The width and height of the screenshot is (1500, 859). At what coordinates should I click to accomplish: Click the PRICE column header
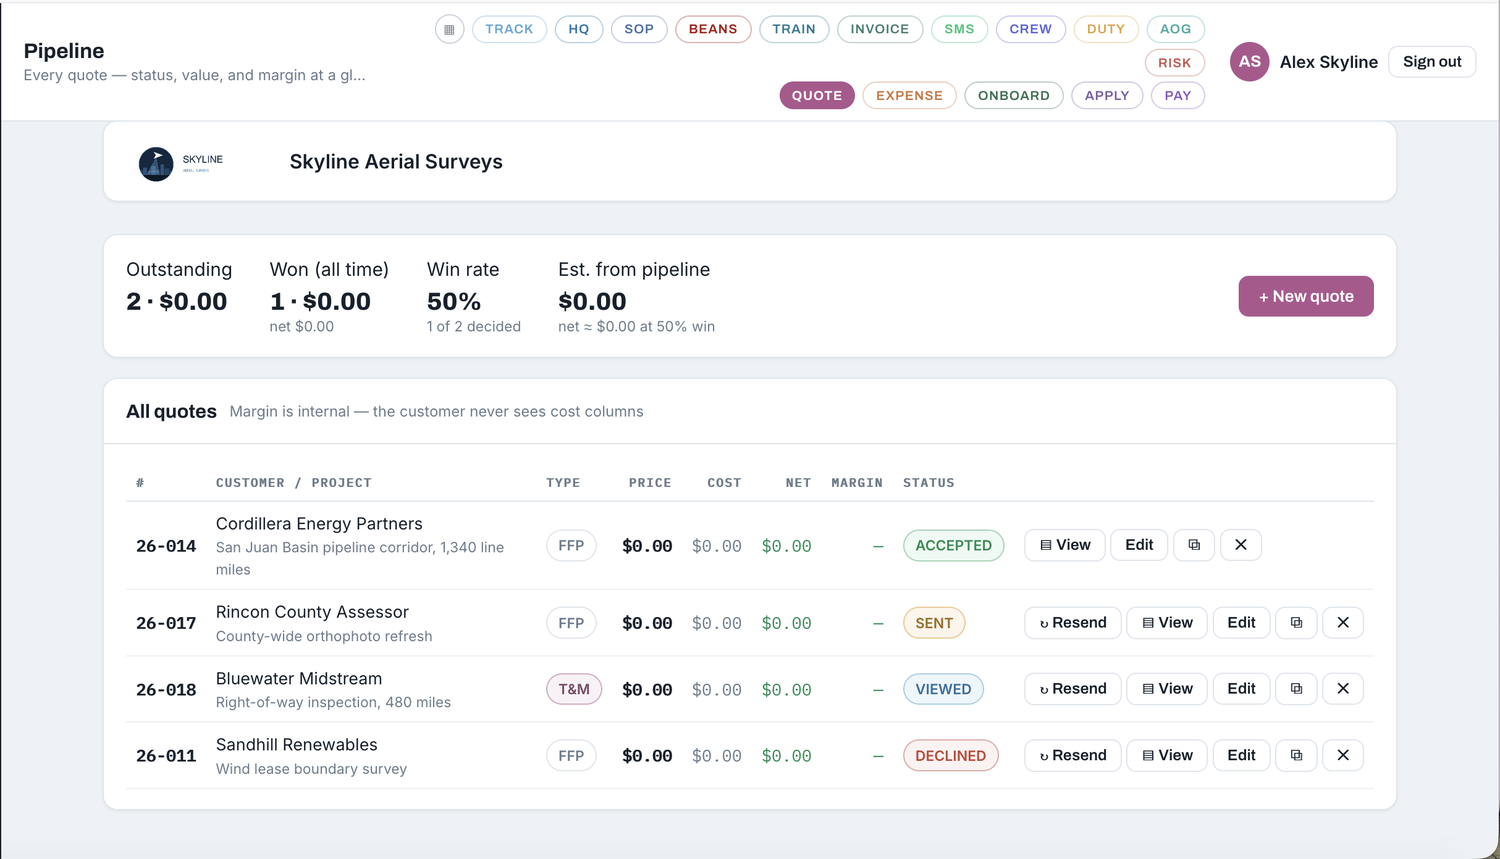click(650, 483)
